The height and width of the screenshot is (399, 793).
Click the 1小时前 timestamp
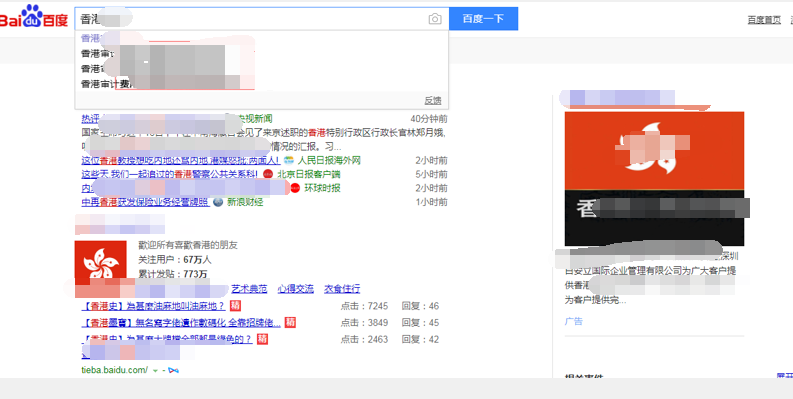[431, 202]
